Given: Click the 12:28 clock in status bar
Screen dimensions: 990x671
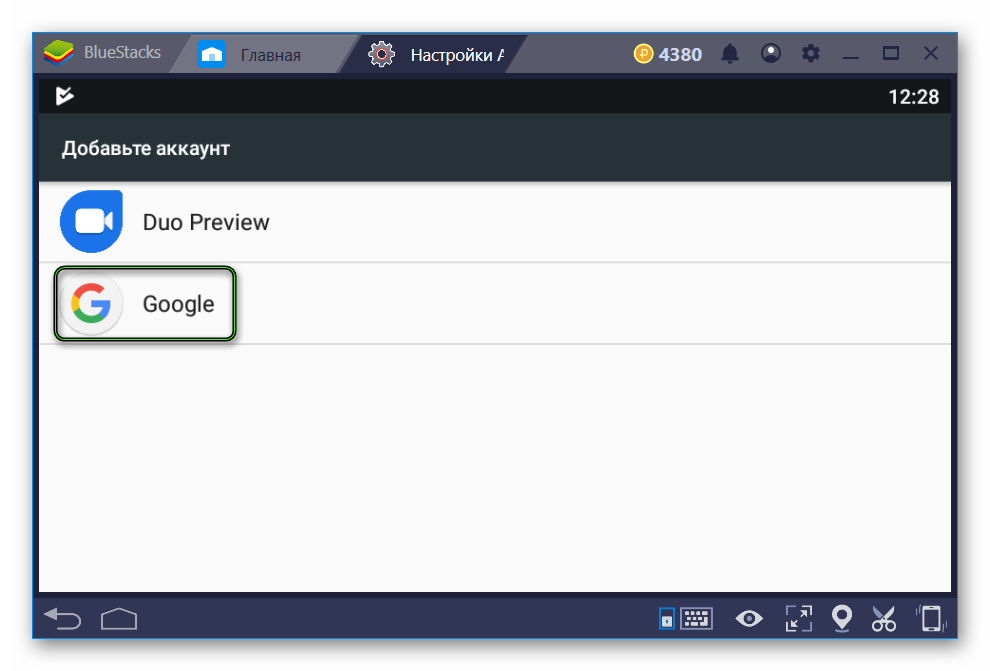Looking at the screenshot, I should tap(913, 97).
